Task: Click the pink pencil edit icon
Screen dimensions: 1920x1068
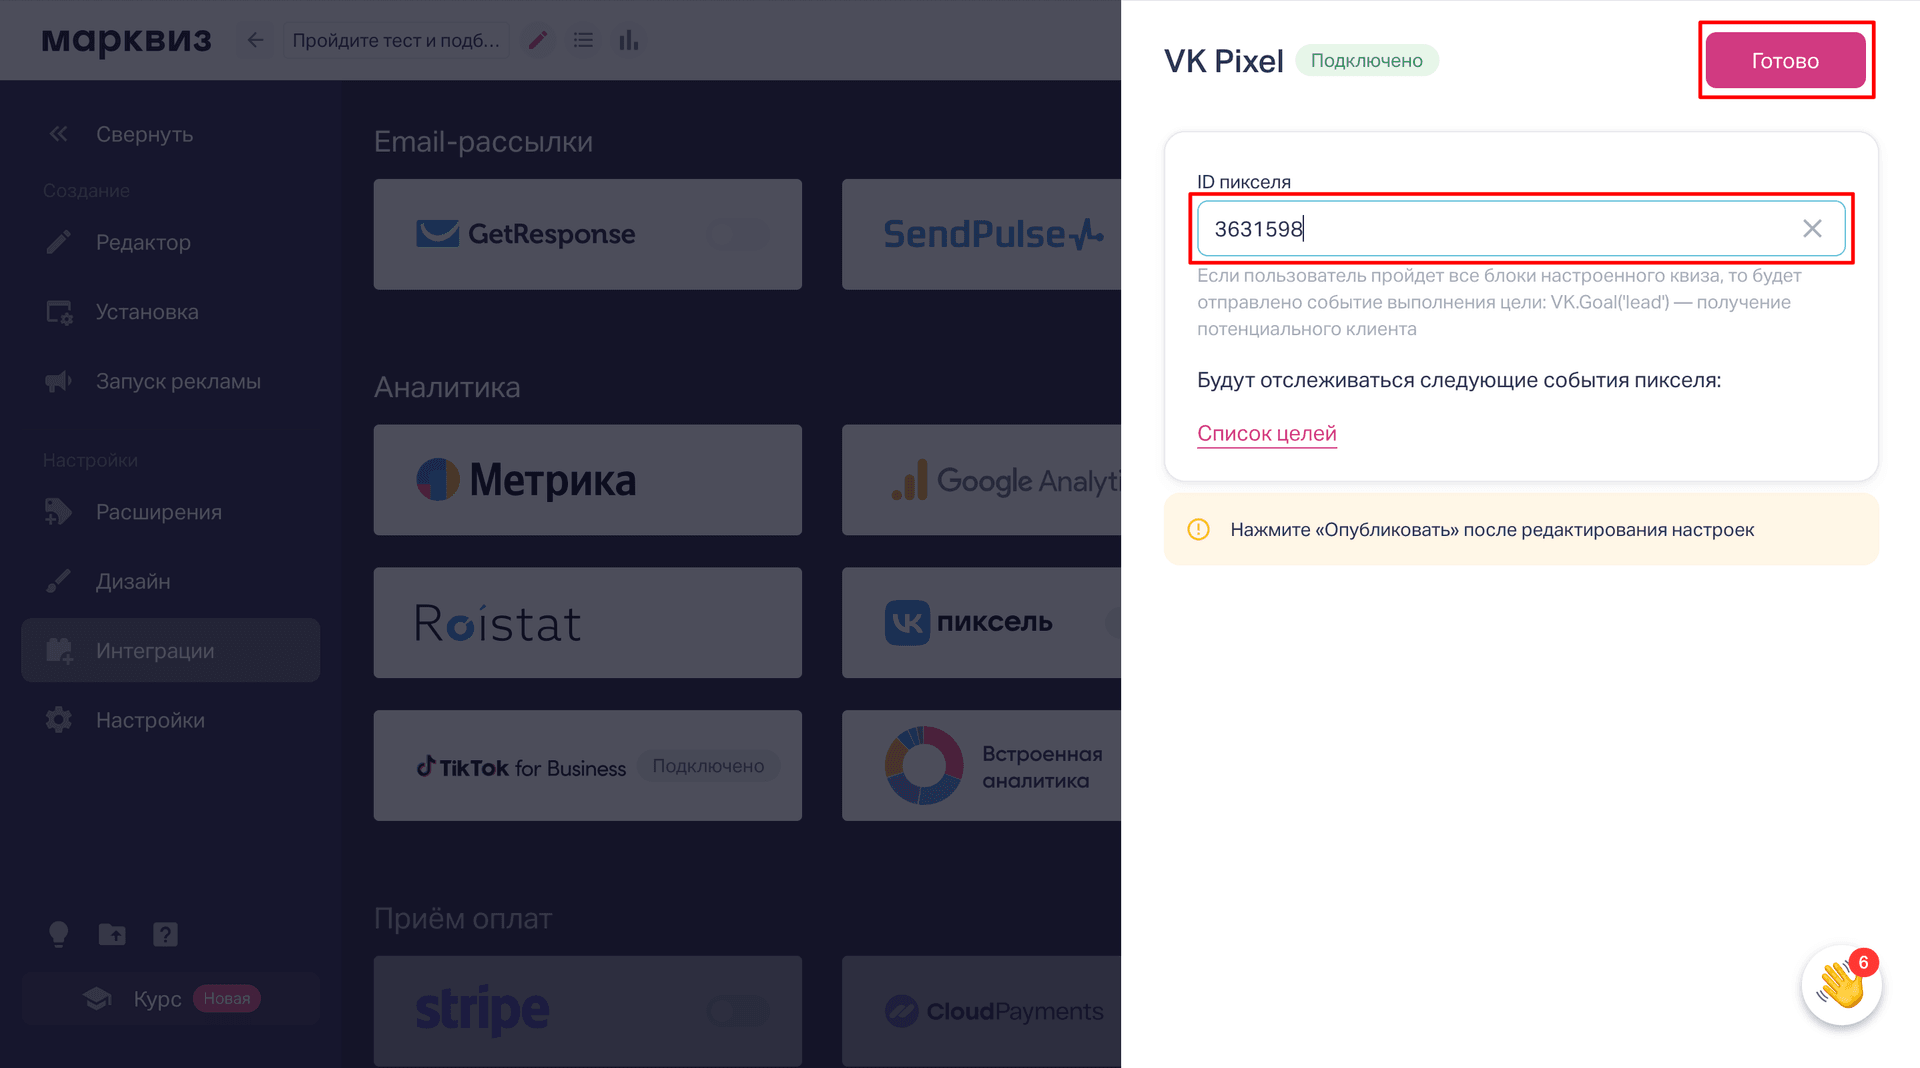Action: pos(538,40)
